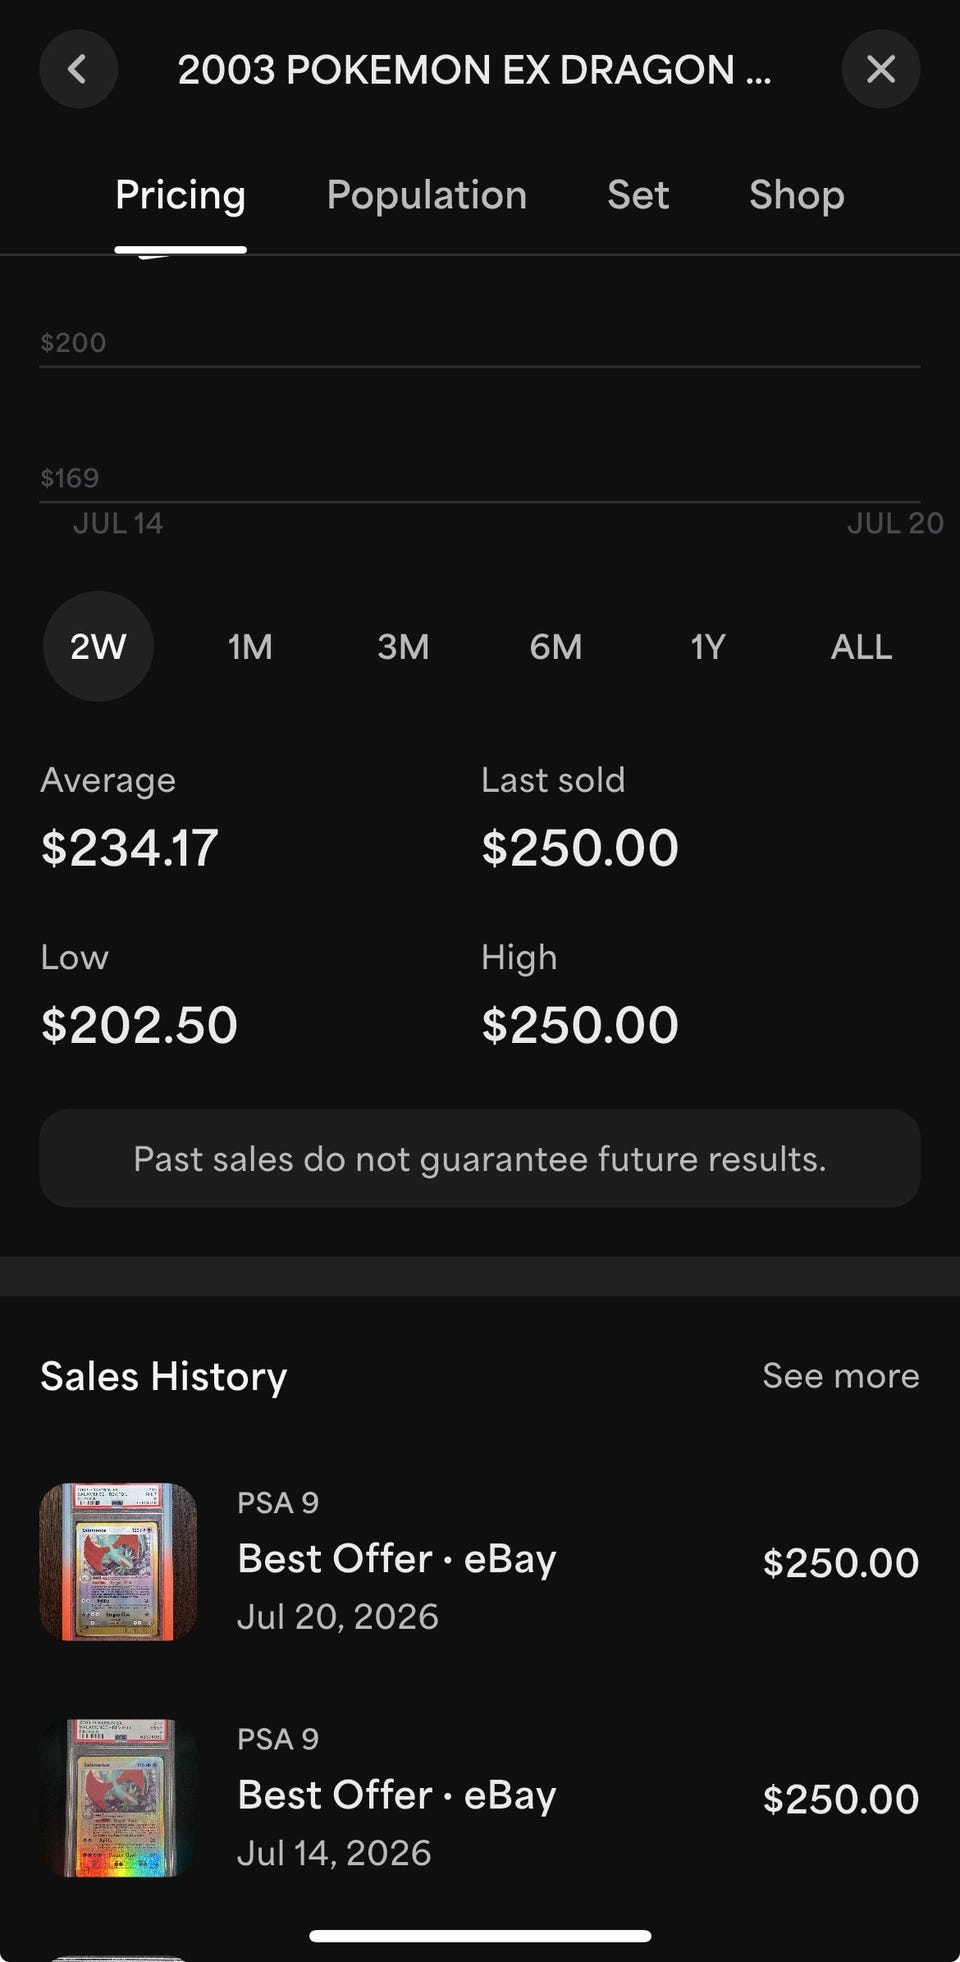
Task: Select the 2W time range
Action: [98, 646]
